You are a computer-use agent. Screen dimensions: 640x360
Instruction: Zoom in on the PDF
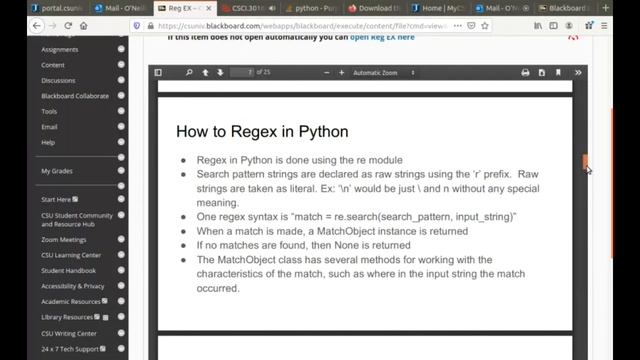click(x=342, y=73)
